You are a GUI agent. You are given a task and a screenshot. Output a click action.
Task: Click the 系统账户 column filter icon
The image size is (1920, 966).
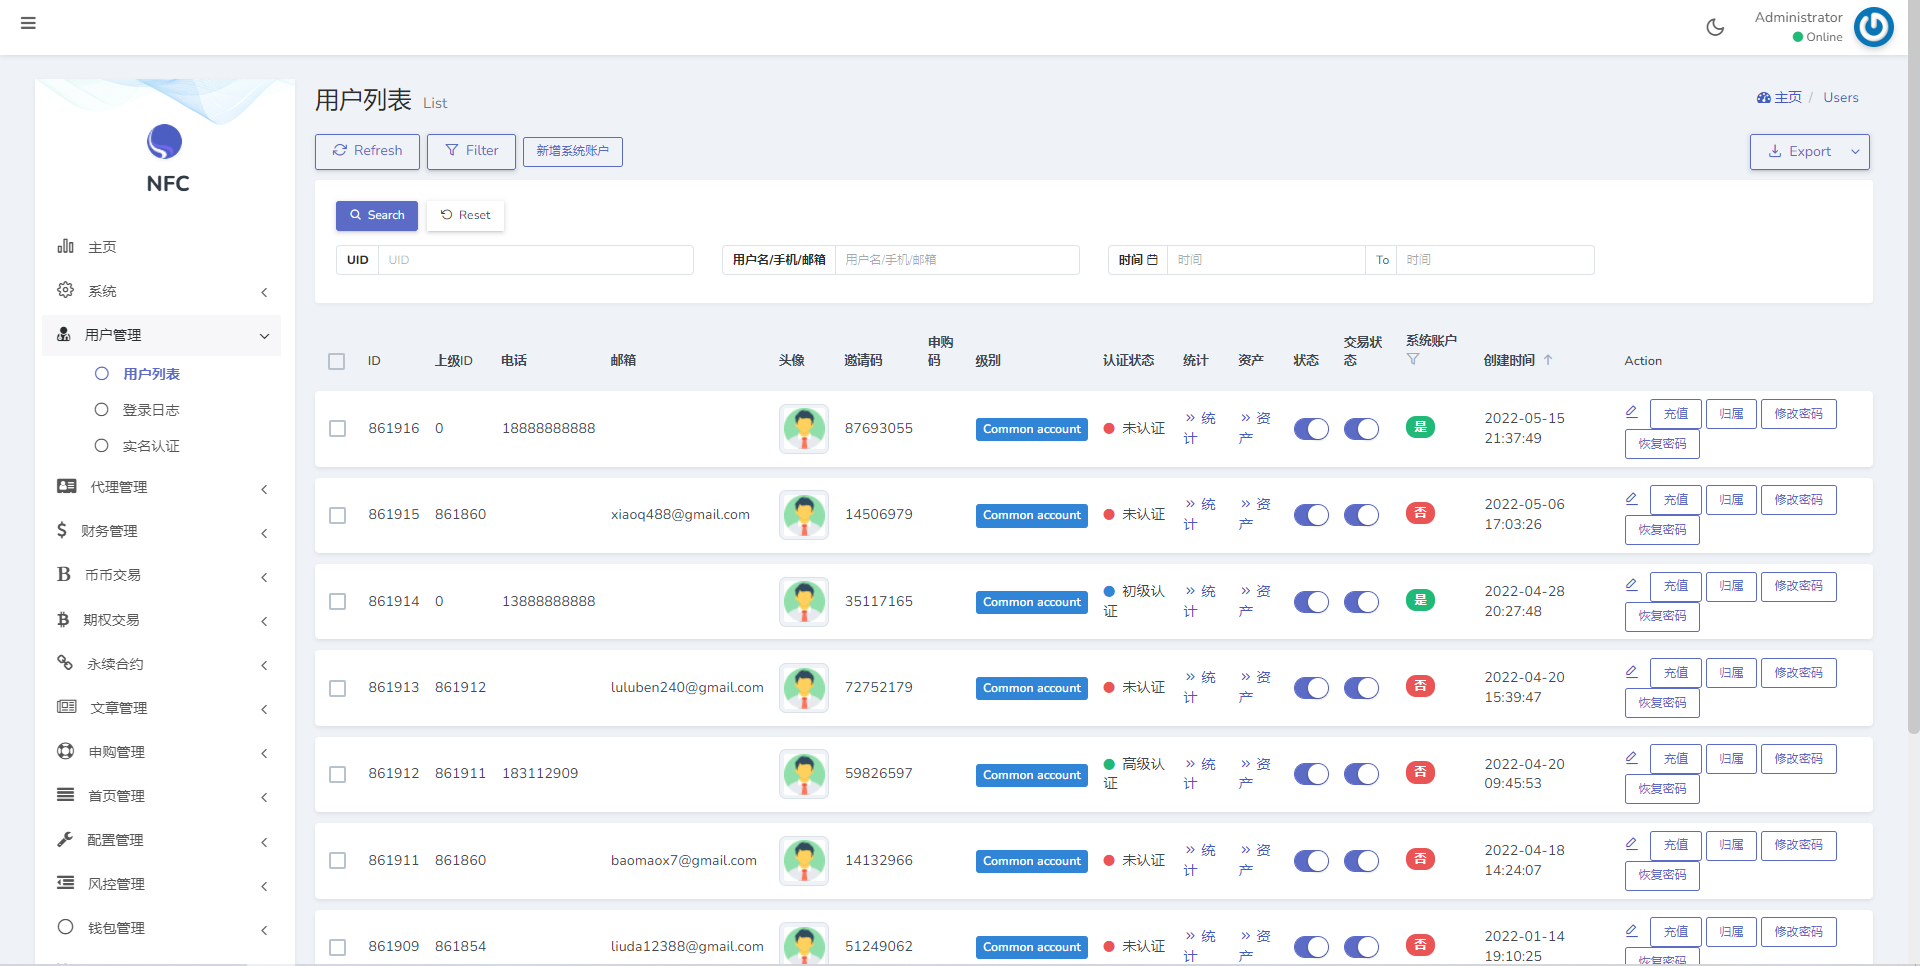1413,359
